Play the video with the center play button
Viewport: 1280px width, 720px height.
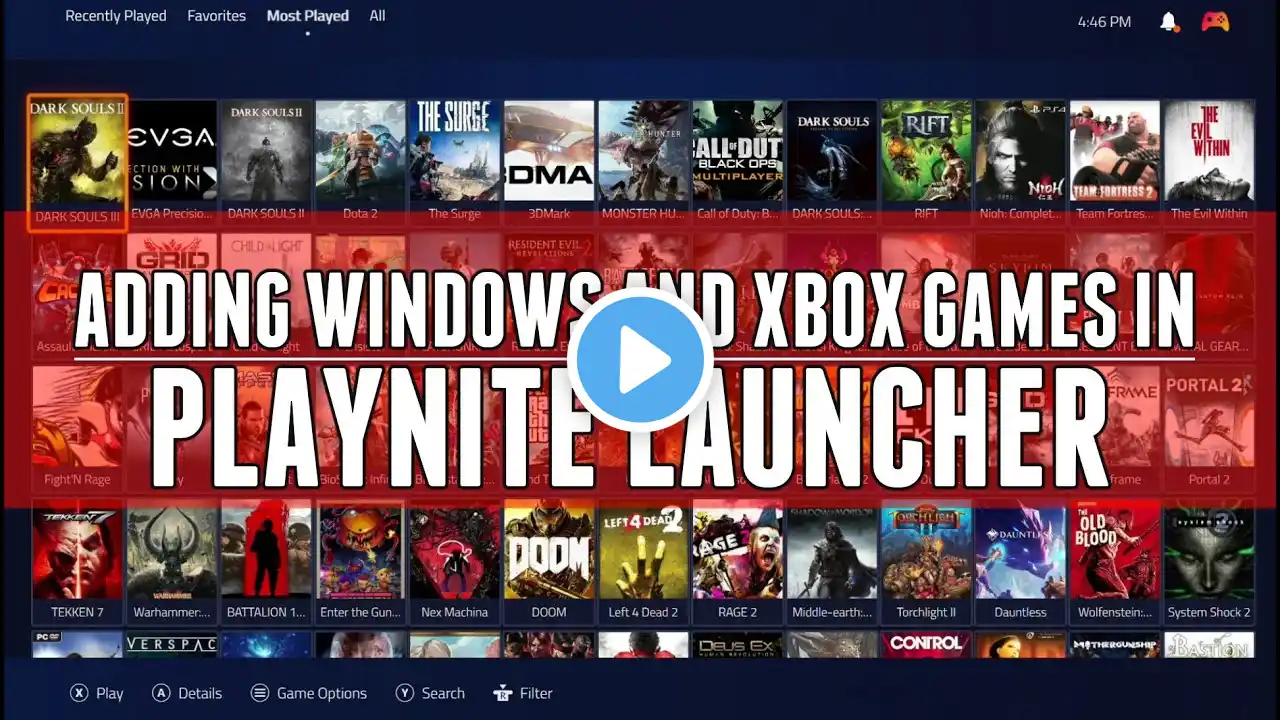coord(640,360)
